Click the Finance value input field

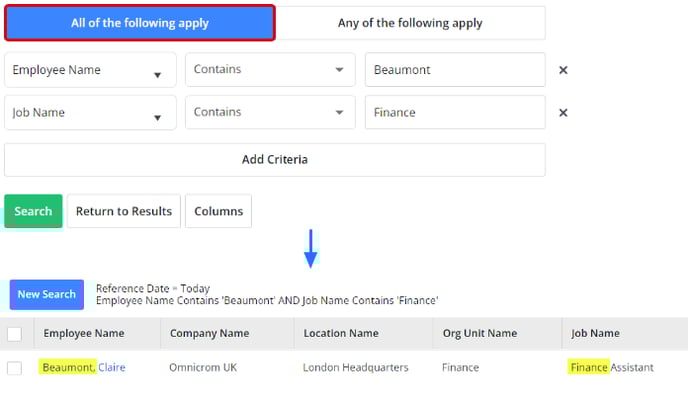click(x=455, y=112)
